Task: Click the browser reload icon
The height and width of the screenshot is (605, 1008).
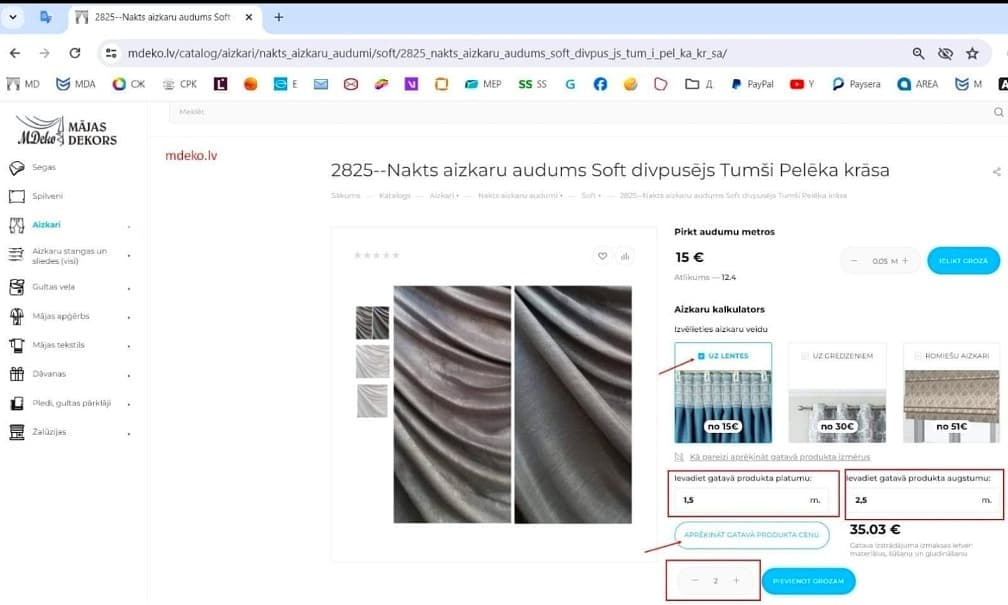Action: point(75,53)
